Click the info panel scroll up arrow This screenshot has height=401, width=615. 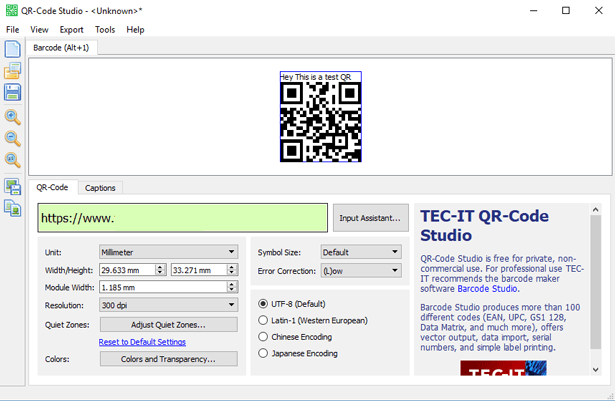point(595,210)
